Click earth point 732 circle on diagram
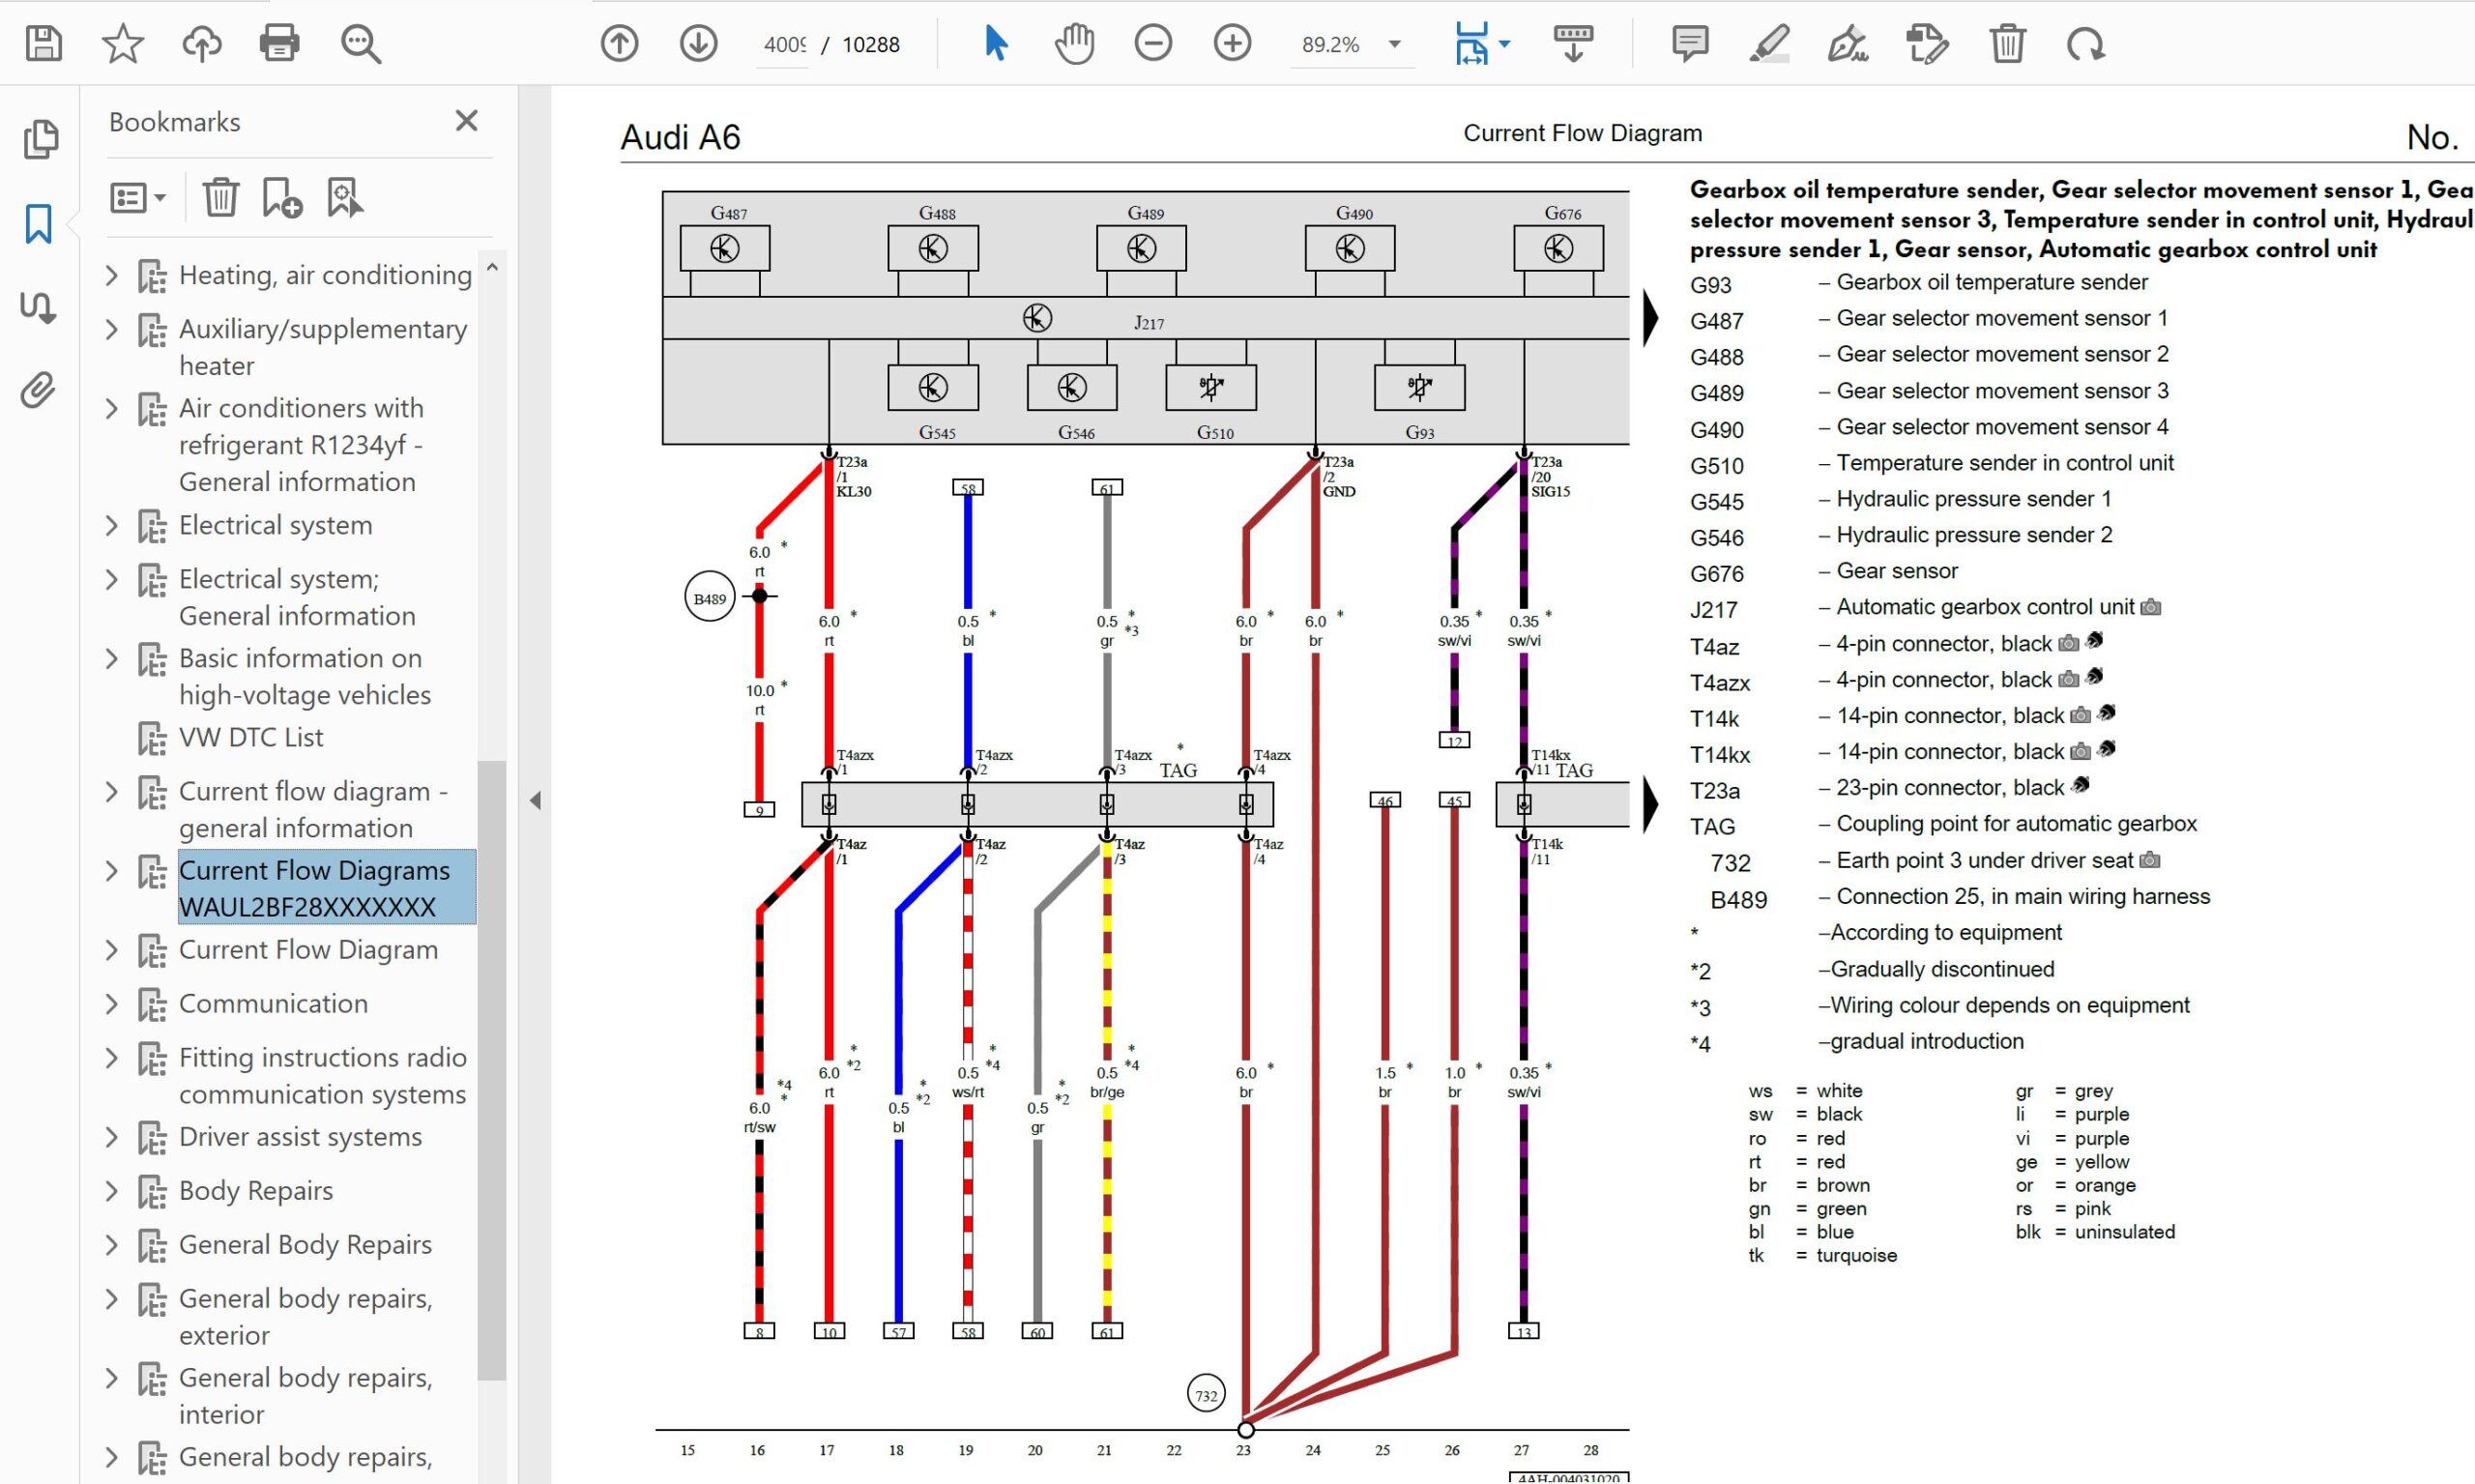 (1206, 1394)
